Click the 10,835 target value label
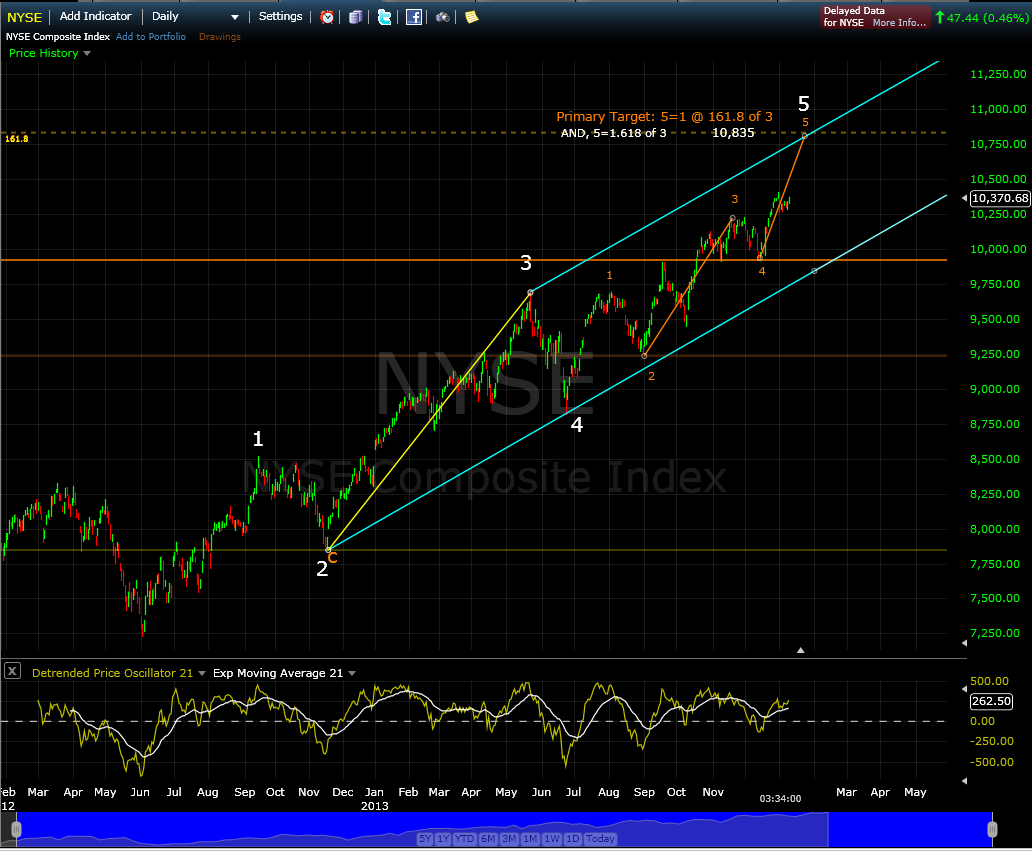Image resolution: width=1032 pixels, height=851 pixels. click(733, 133)
